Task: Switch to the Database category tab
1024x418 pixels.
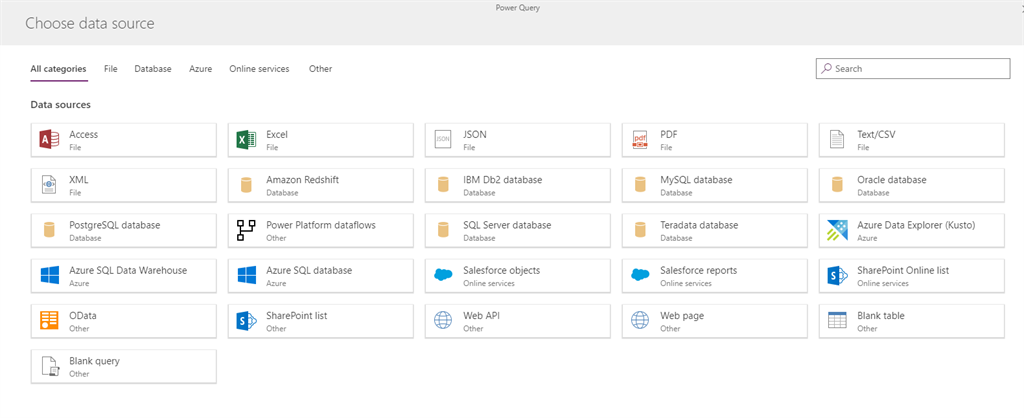Action: (153, 69)
